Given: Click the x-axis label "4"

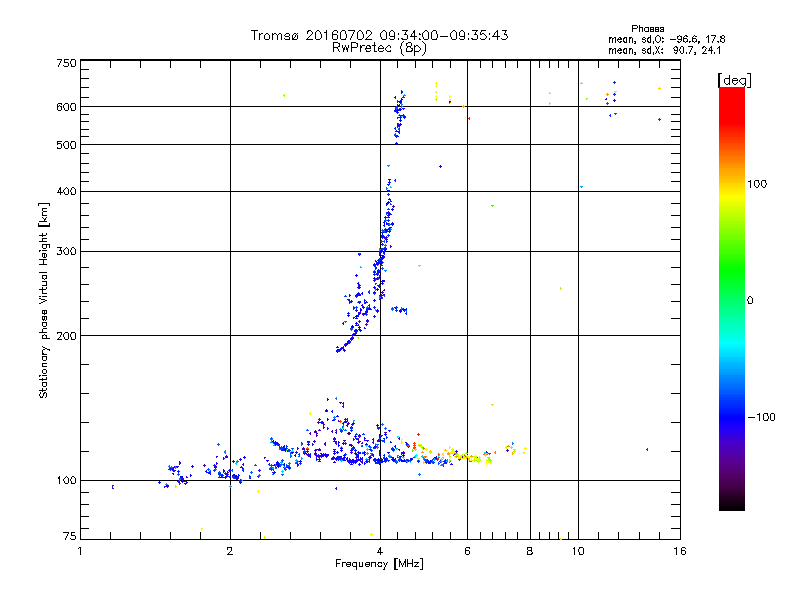Looking at the screenshot, I should [x=380, y=551].
